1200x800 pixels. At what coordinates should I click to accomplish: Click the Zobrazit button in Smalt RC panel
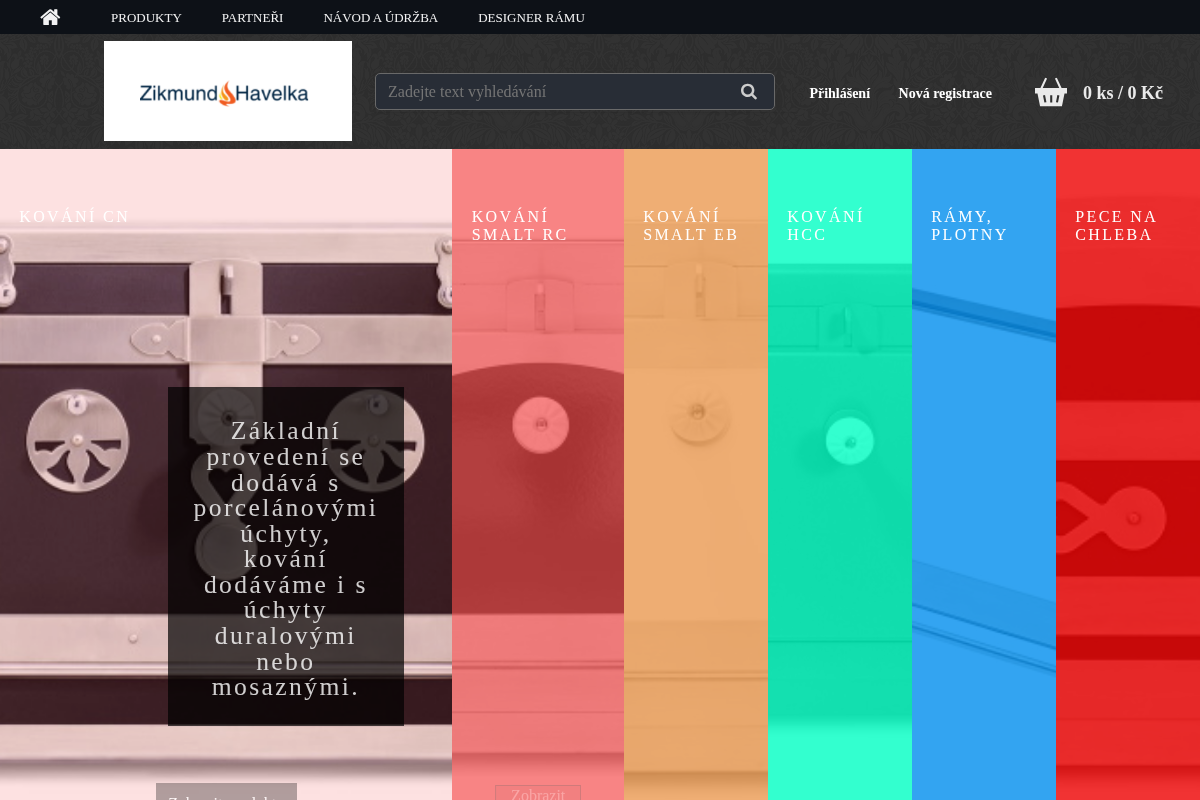click(538, 793)
